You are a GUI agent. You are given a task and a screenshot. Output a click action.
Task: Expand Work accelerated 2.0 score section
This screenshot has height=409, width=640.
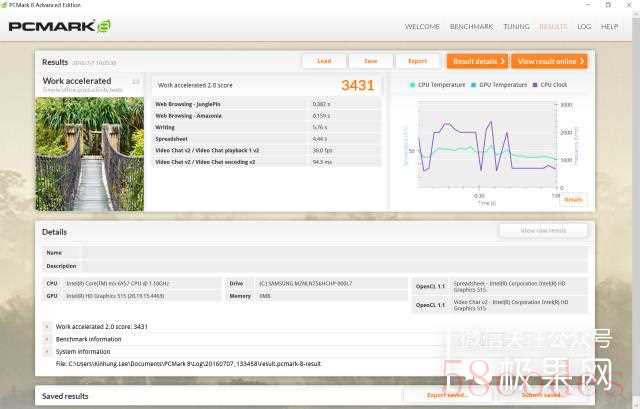[47, 326]
